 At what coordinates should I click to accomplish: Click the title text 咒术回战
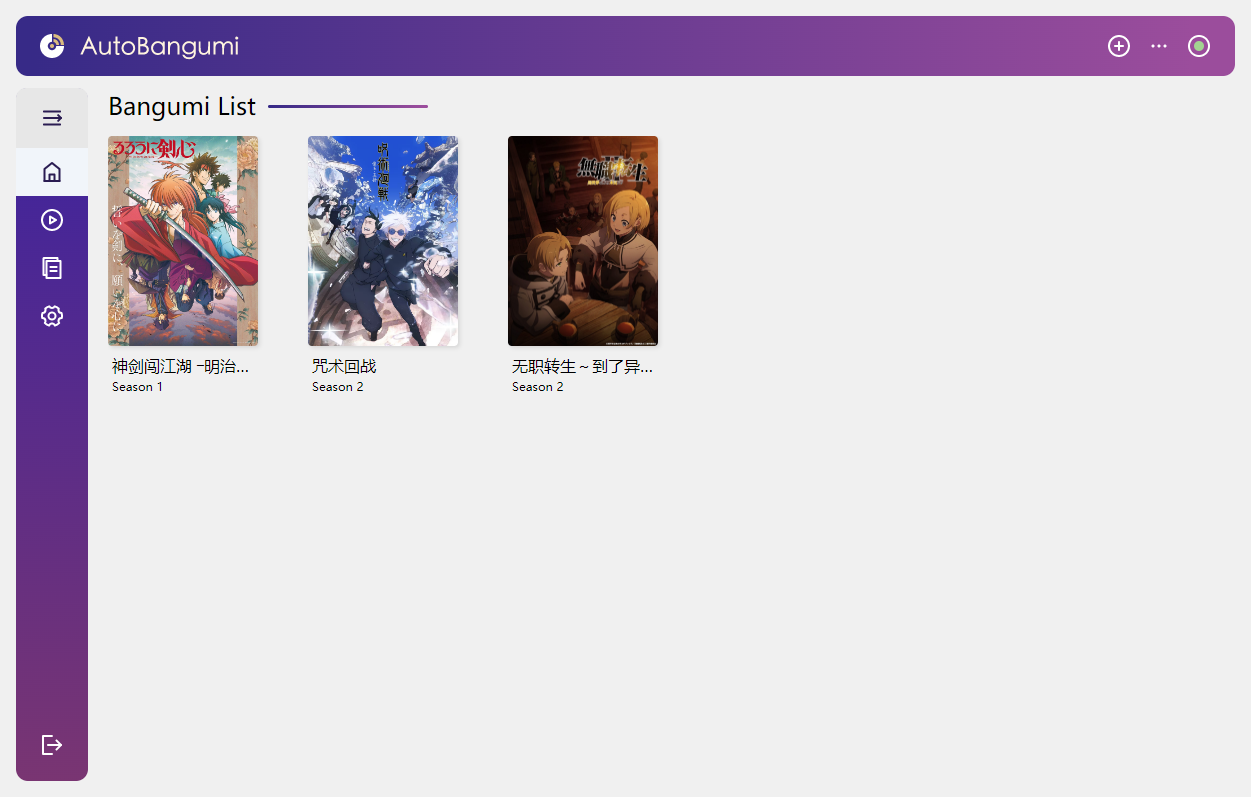pos(344,367)
